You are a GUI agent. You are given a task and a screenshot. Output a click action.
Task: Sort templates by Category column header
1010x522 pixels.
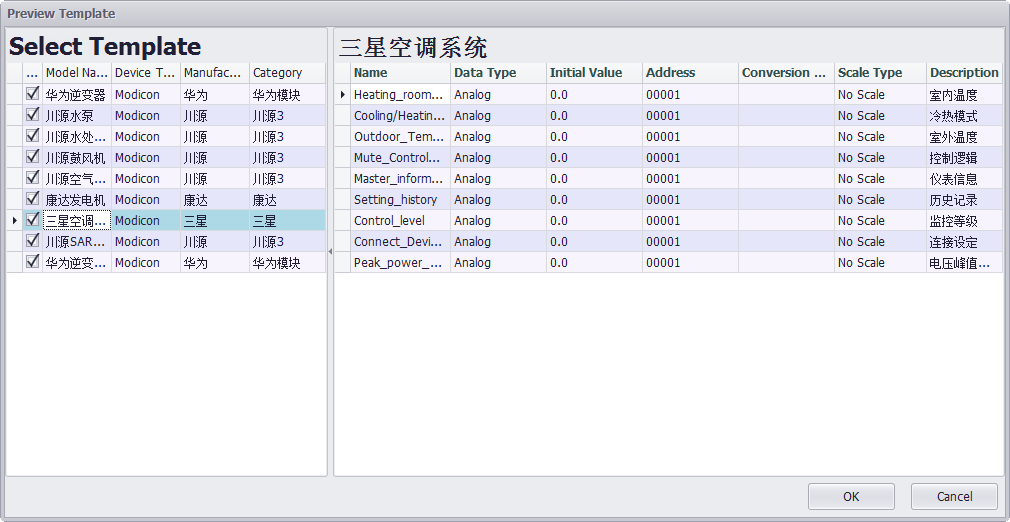point(286,73)
